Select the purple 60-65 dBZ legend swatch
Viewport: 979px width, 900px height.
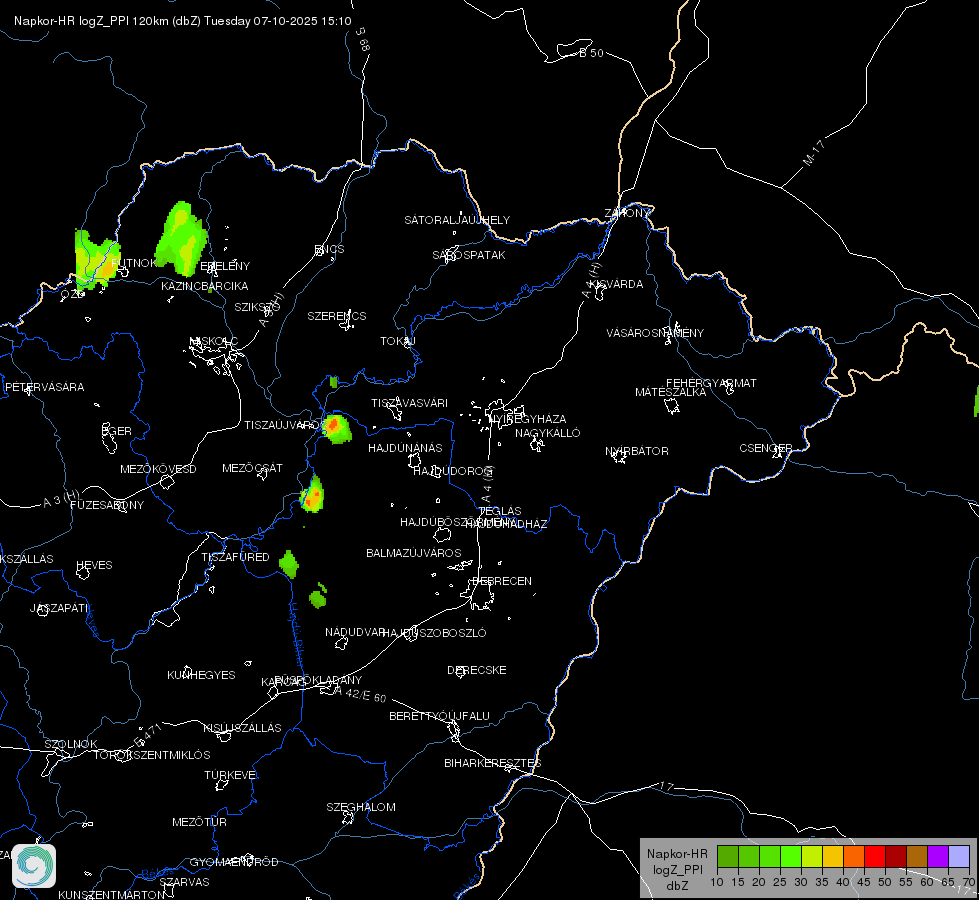[x=938, y=856]
